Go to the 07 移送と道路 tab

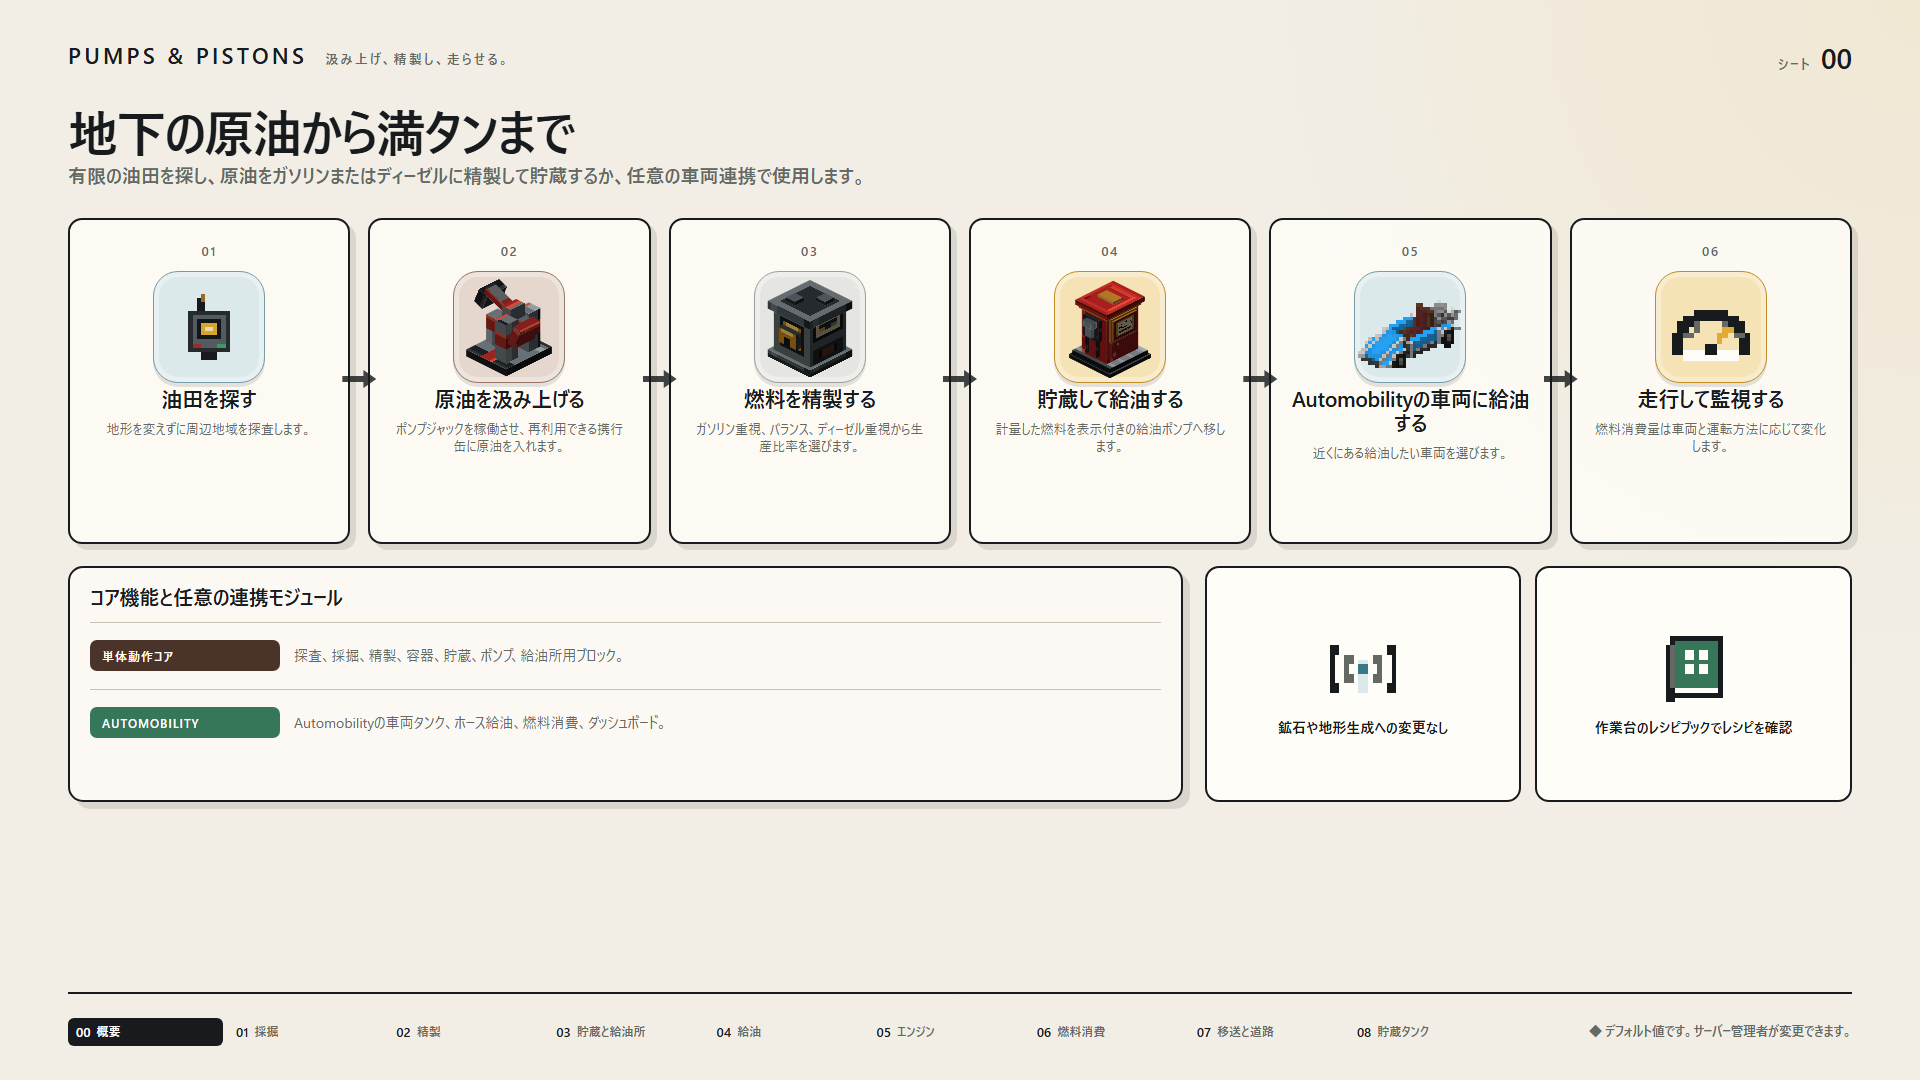point(1235,1032)
